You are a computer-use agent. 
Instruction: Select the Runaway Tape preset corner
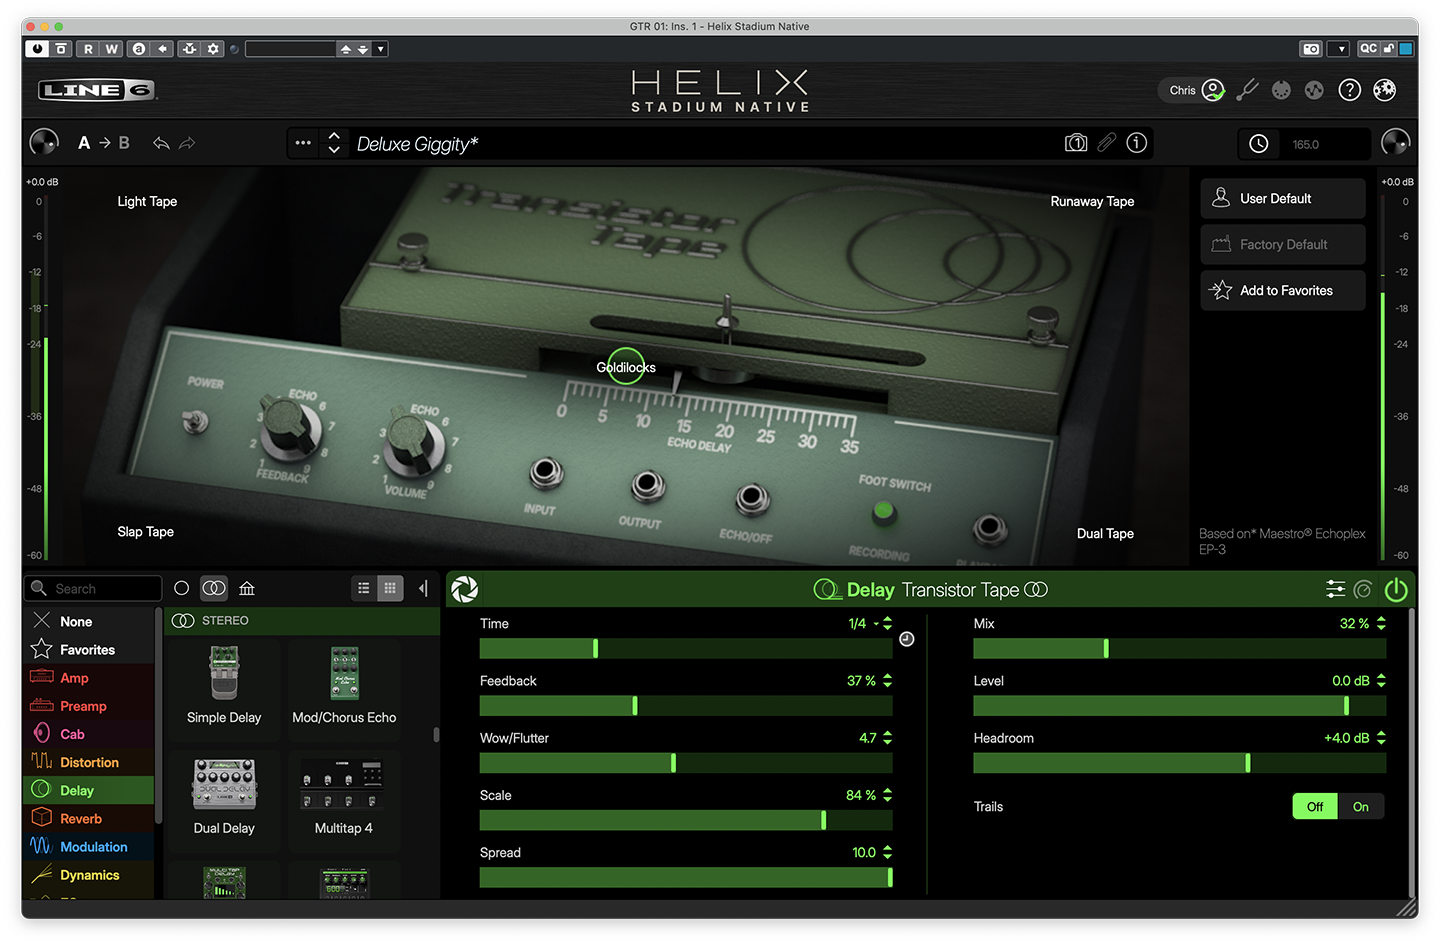[1092, 201]
